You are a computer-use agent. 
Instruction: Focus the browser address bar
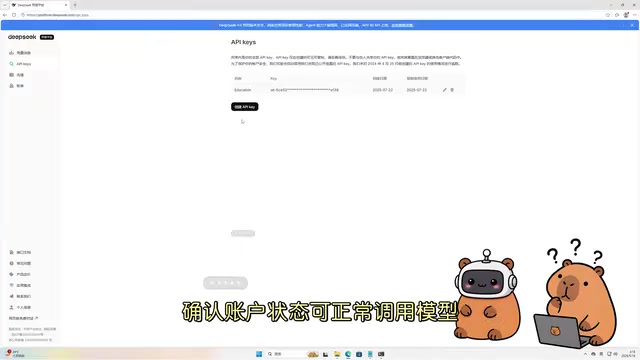(x=310, y=15)
